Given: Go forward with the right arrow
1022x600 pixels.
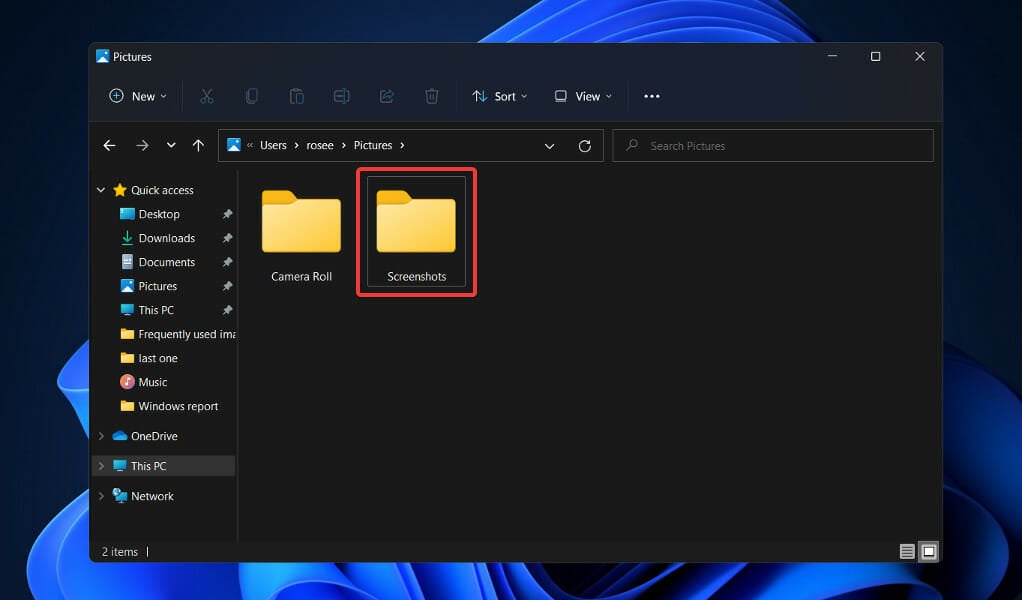Looking at the screenshot, I should point(142,146).
